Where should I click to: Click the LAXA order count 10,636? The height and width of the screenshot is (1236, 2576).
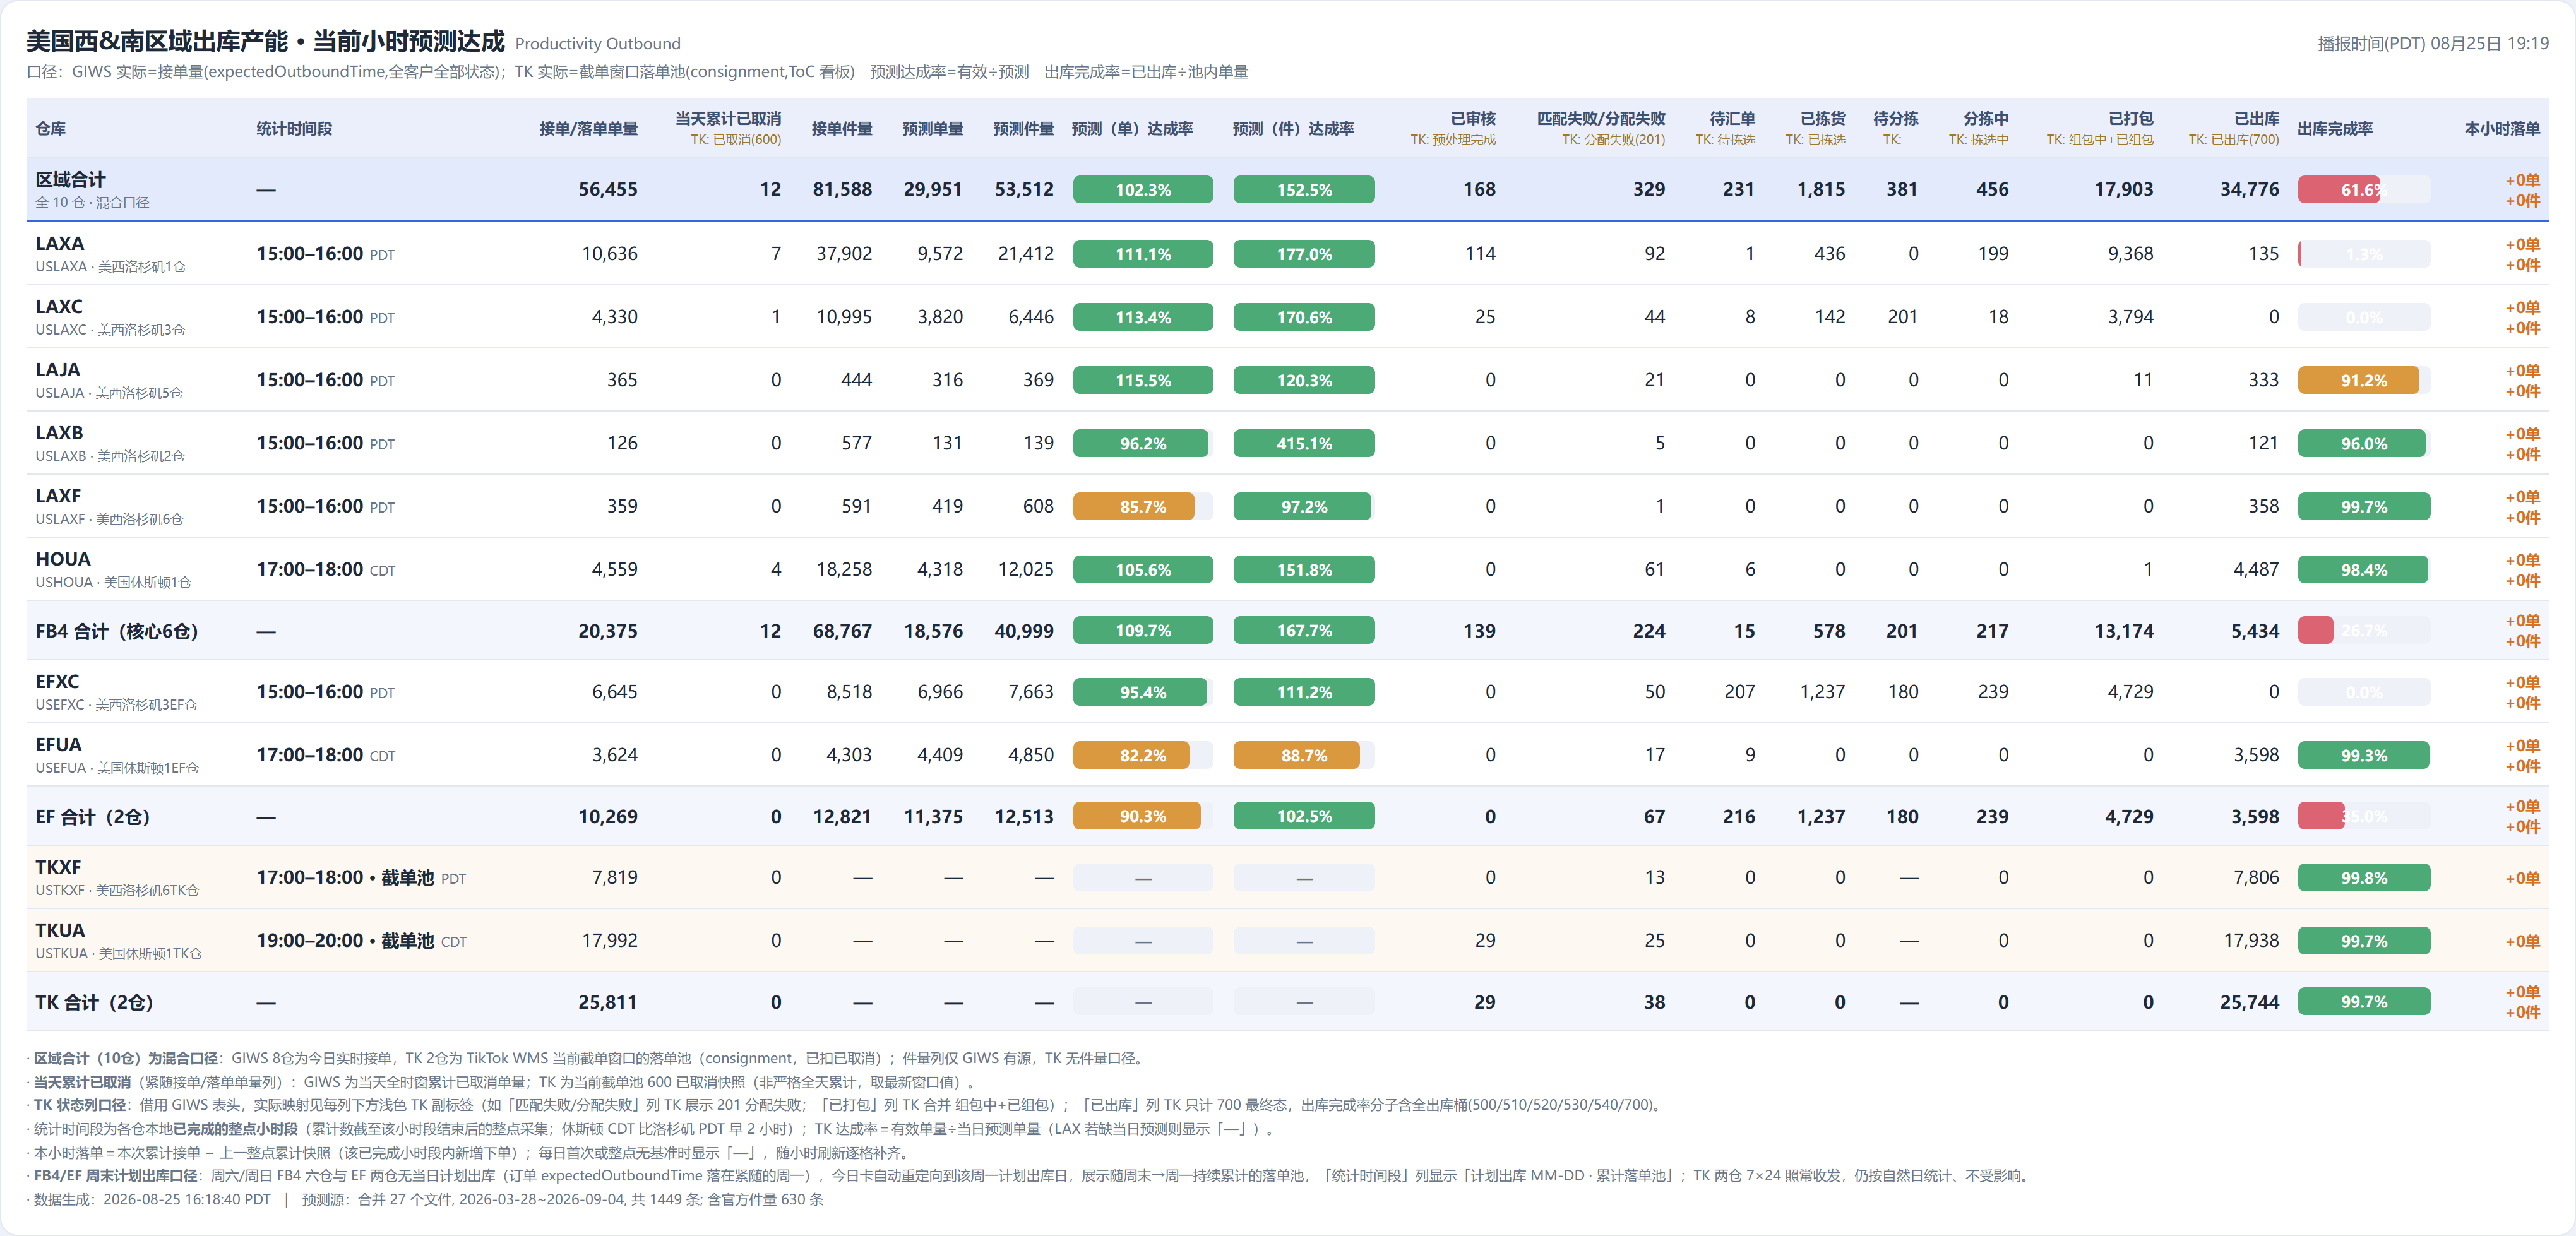click(610, 254)
